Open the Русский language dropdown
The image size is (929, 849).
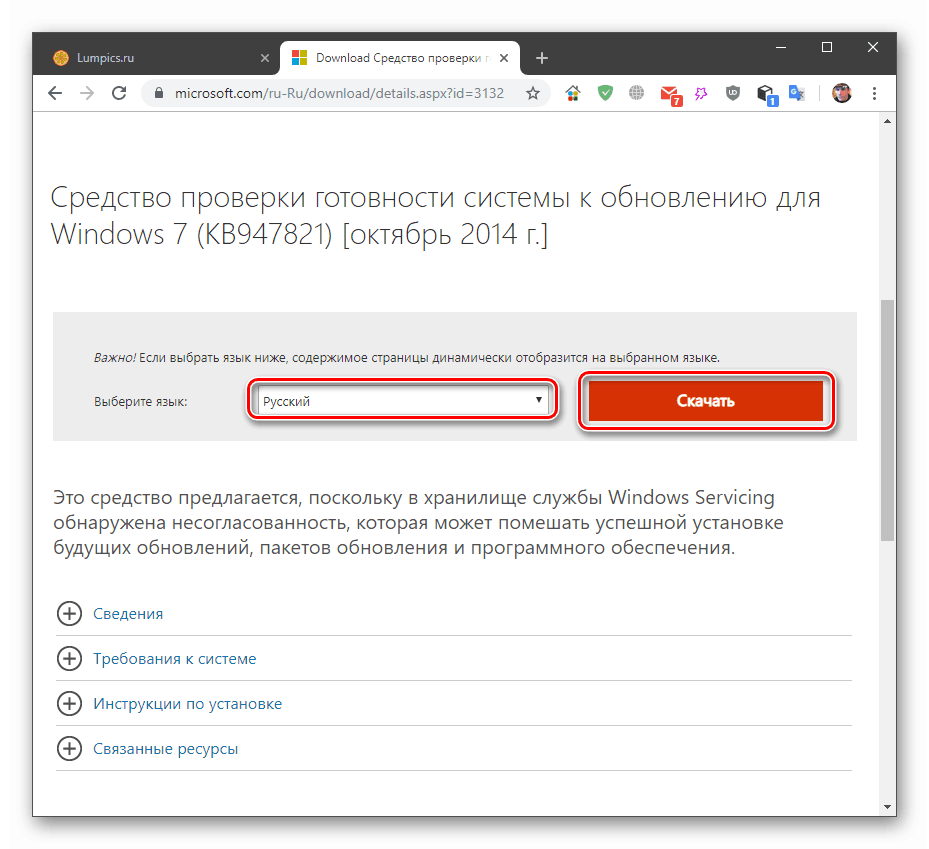[x=403, y=401]
